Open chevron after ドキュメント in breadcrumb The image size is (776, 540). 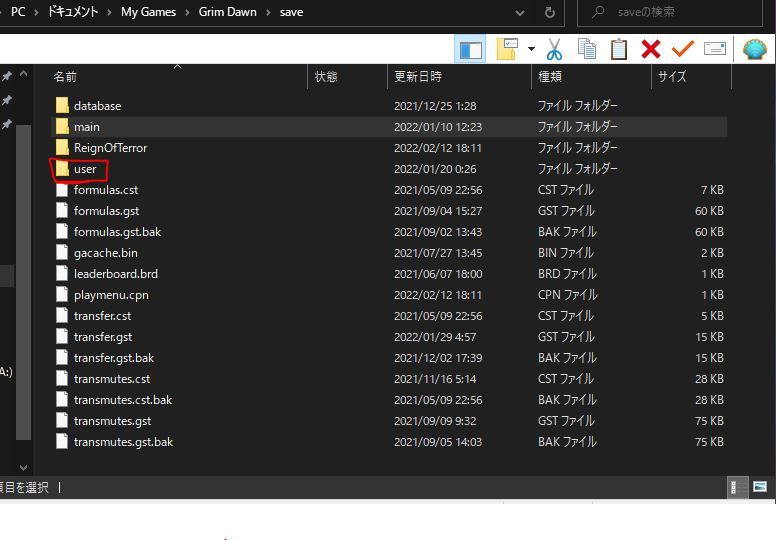click(x=109, y=12)
